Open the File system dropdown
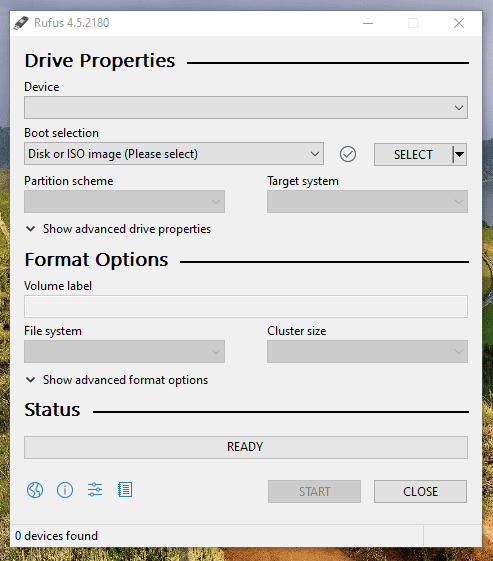The image size is (493, 561). pos(125,351)
